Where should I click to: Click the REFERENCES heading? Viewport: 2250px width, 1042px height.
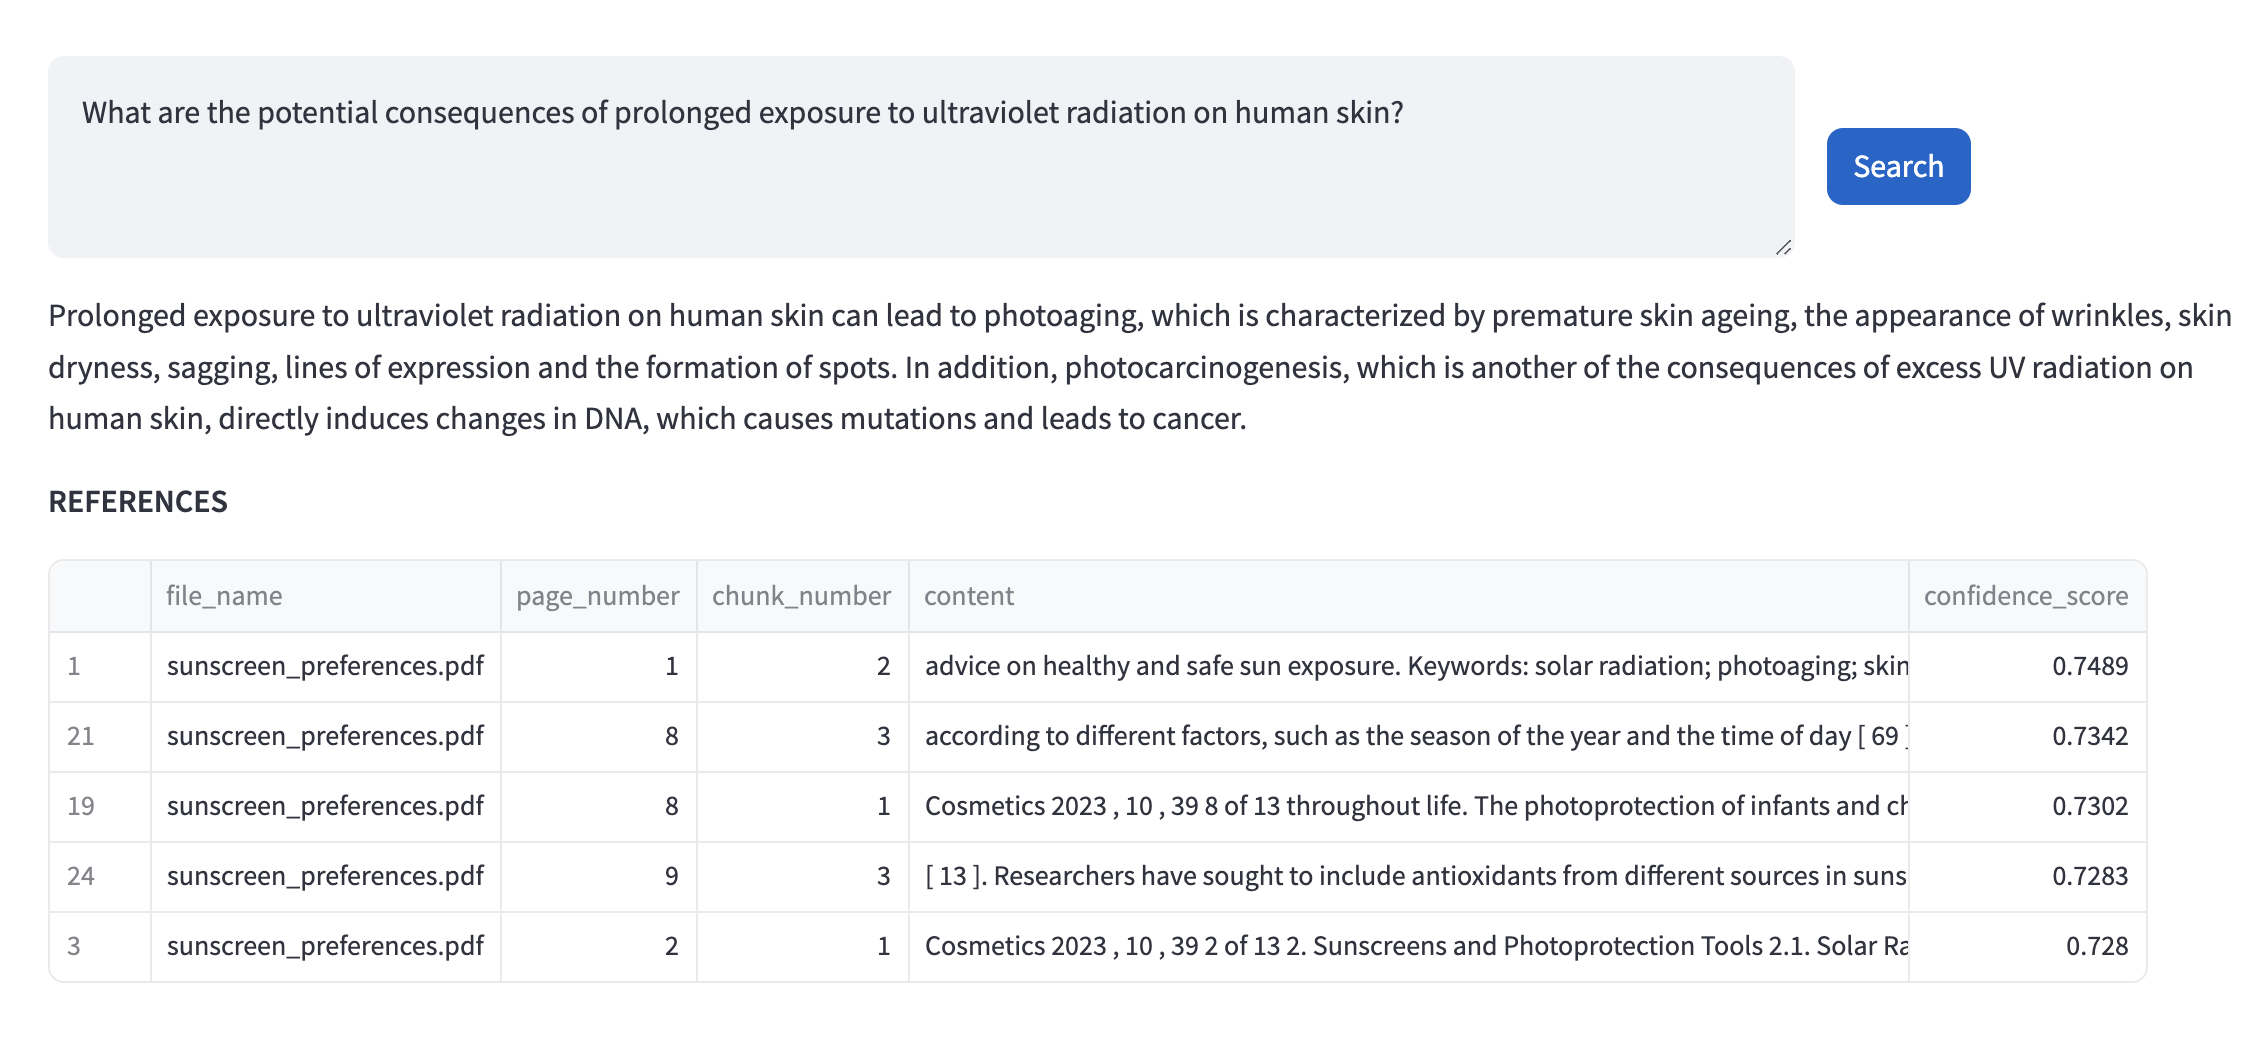point(138,502)
